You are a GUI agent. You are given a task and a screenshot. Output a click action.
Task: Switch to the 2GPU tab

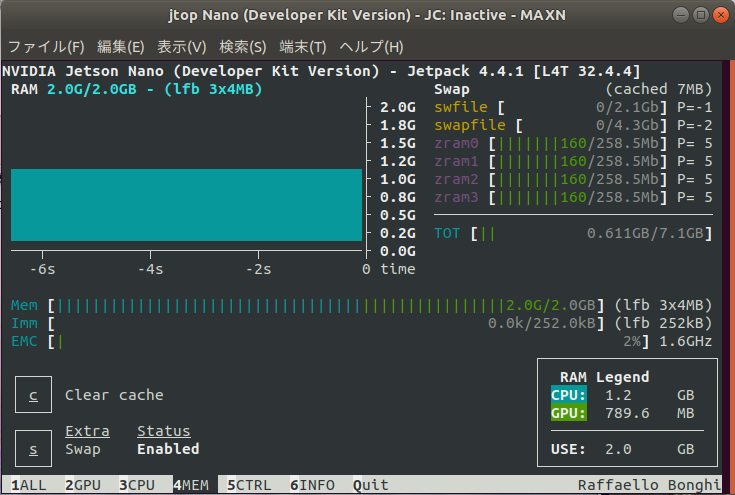(83, 485)
